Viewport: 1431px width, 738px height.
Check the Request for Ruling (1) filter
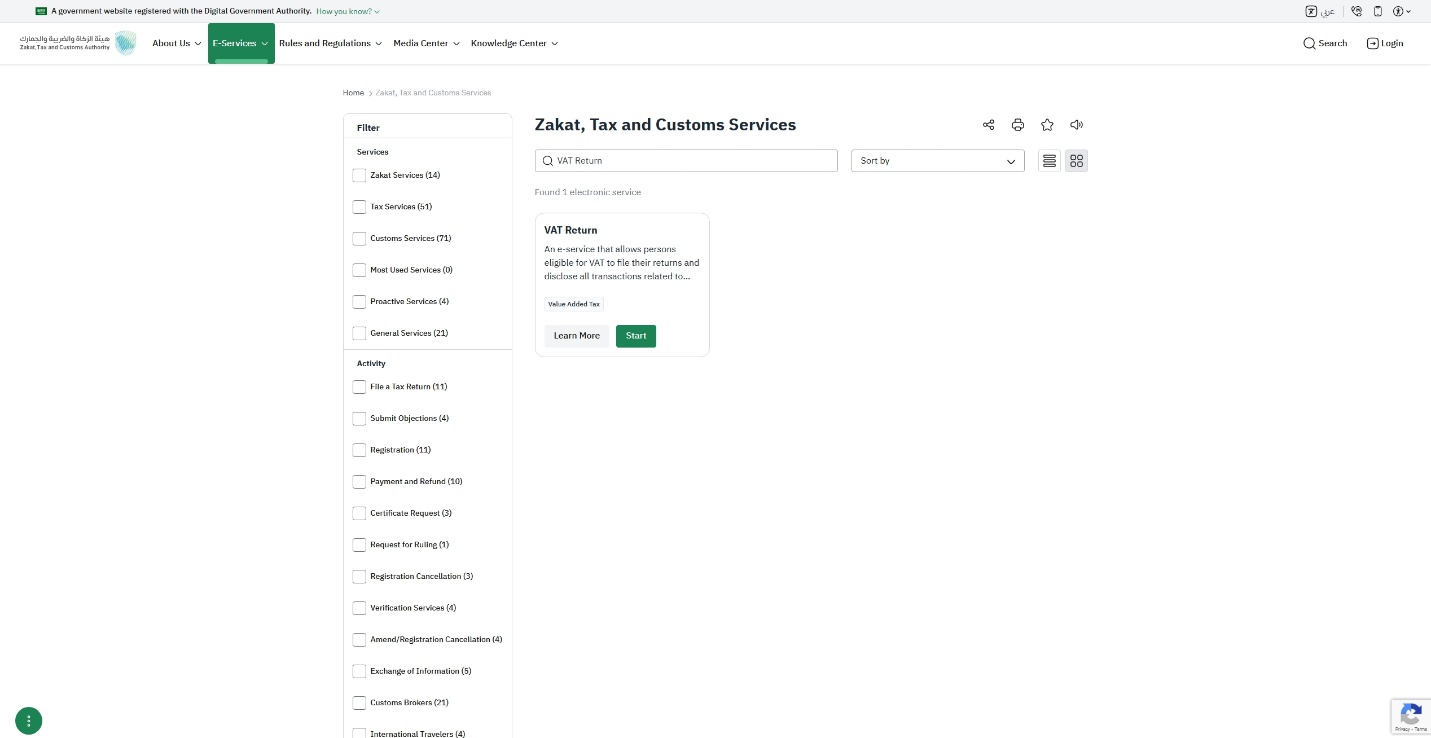(359, 545)
